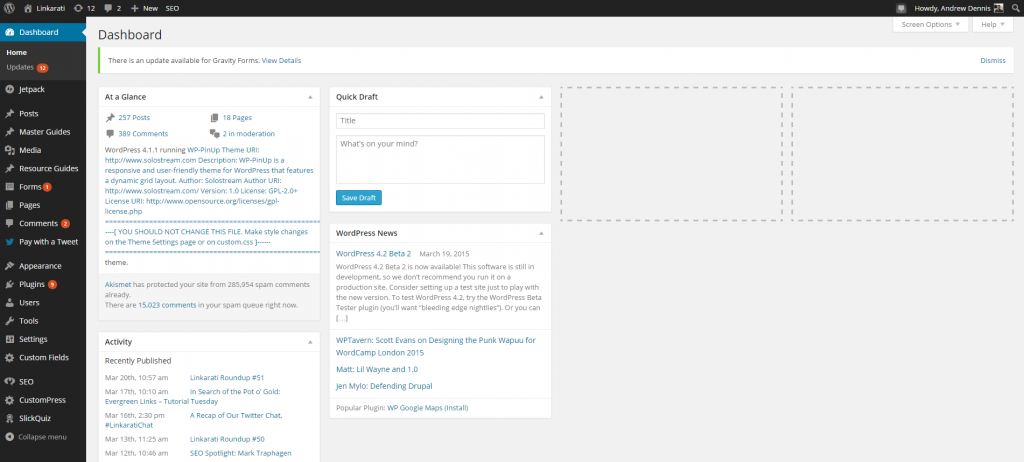
Task: Click the Andrew Dennis avatar thumbnail
Action: (x=999, y=8)
